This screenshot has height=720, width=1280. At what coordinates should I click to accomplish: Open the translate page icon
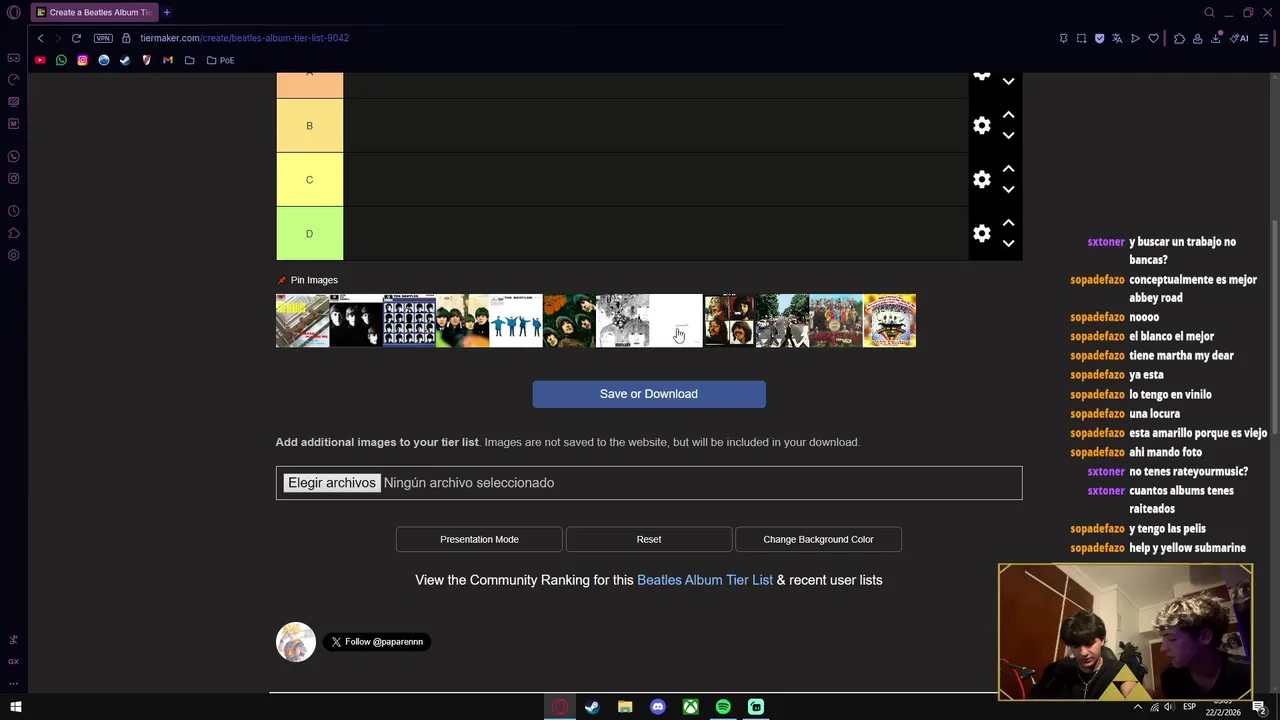coord(1117,38)
